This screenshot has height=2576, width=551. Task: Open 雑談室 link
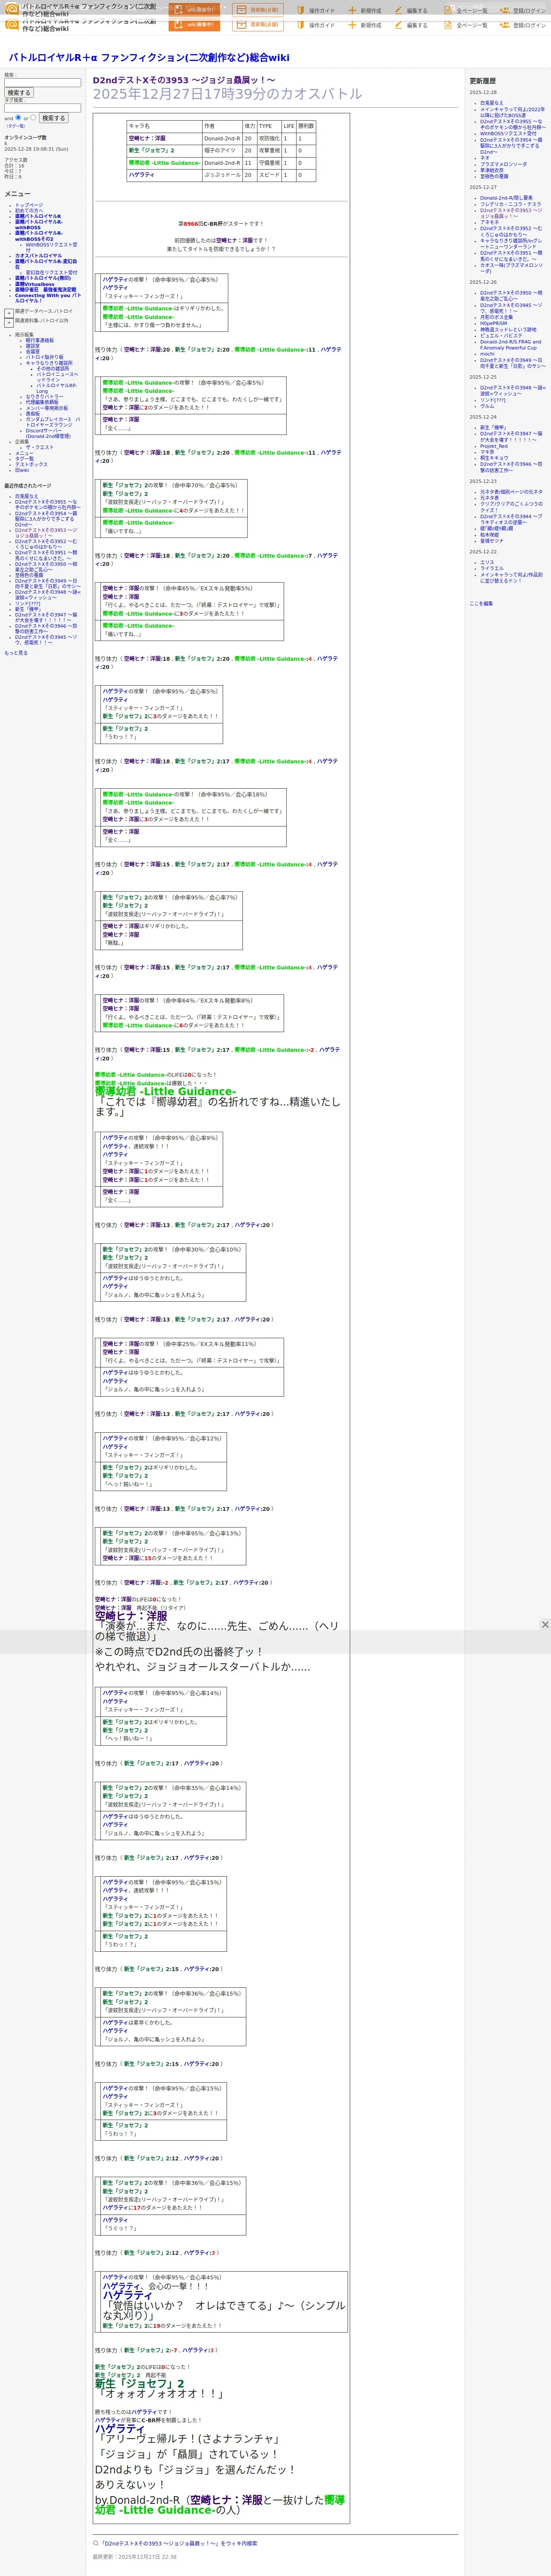pos(33,346)
